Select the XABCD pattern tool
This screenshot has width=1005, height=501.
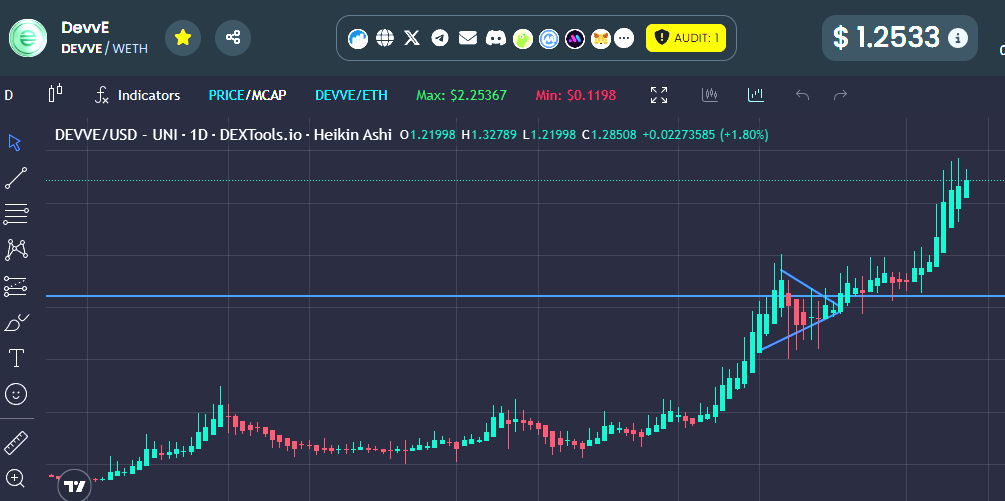coord(15,250)
